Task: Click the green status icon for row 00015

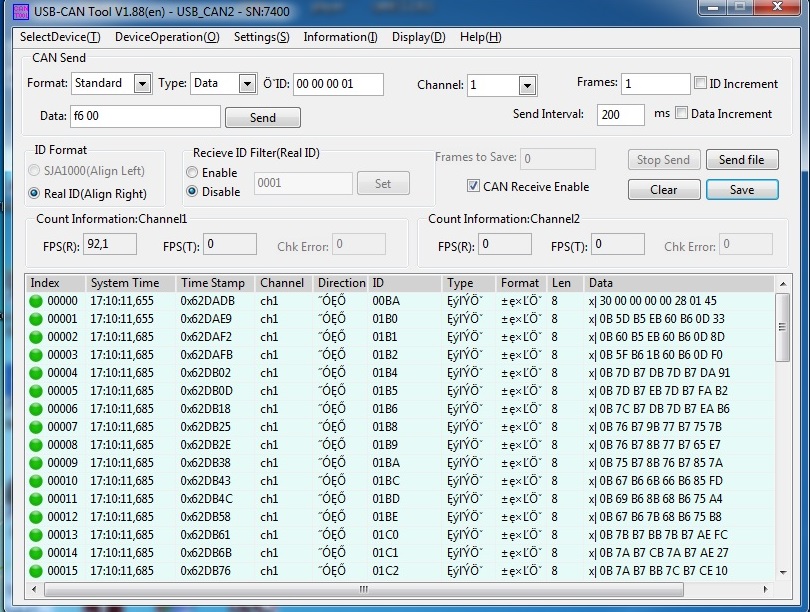Action: pos(37,571)
